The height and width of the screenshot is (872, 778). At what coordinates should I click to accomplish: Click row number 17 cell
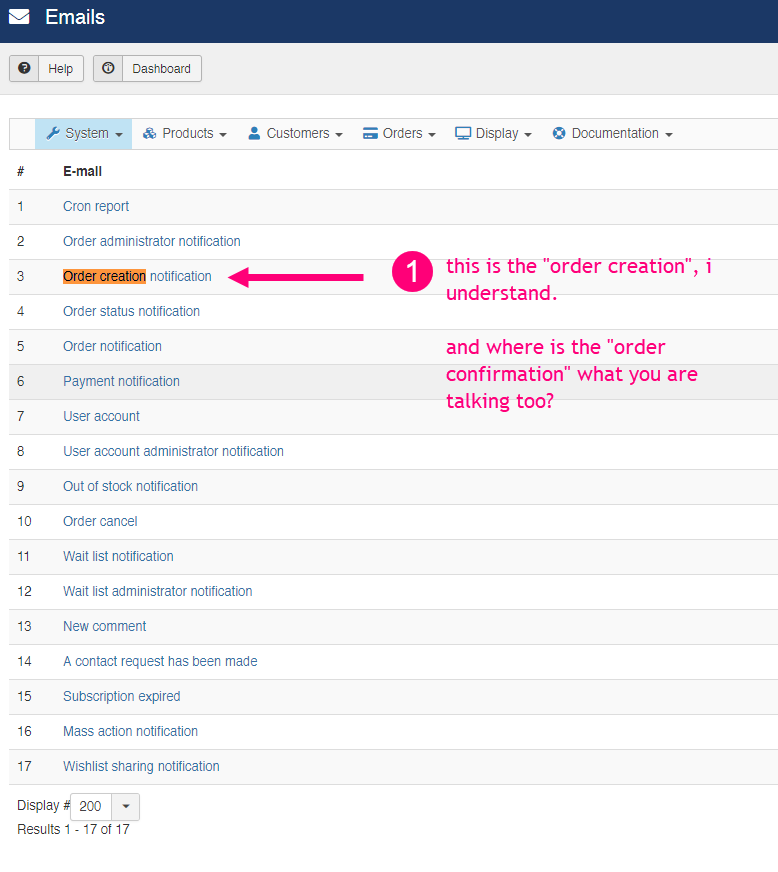click(x=24, y=767)
